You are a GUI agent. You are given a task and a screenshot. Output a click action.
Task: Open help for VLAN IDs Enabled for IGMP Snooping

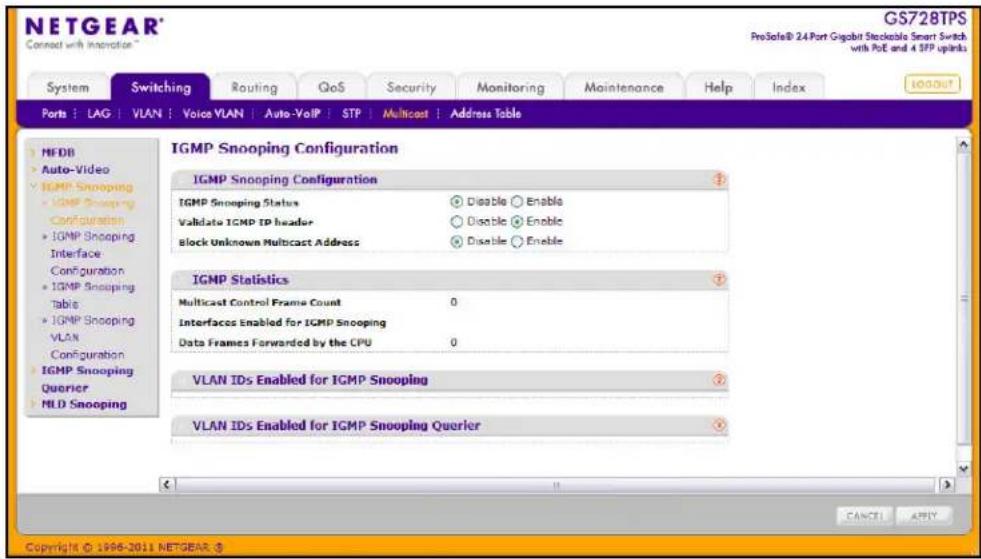tap(719, 380)
